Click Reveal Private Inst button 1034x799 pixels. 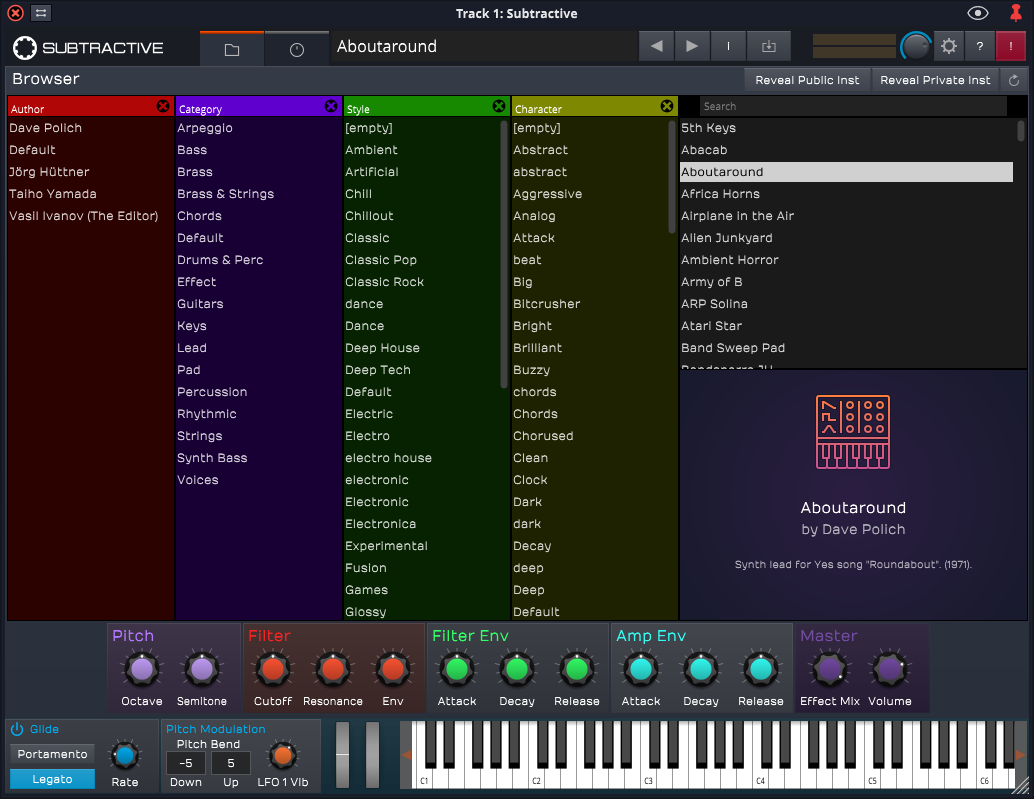click(935, 80)
